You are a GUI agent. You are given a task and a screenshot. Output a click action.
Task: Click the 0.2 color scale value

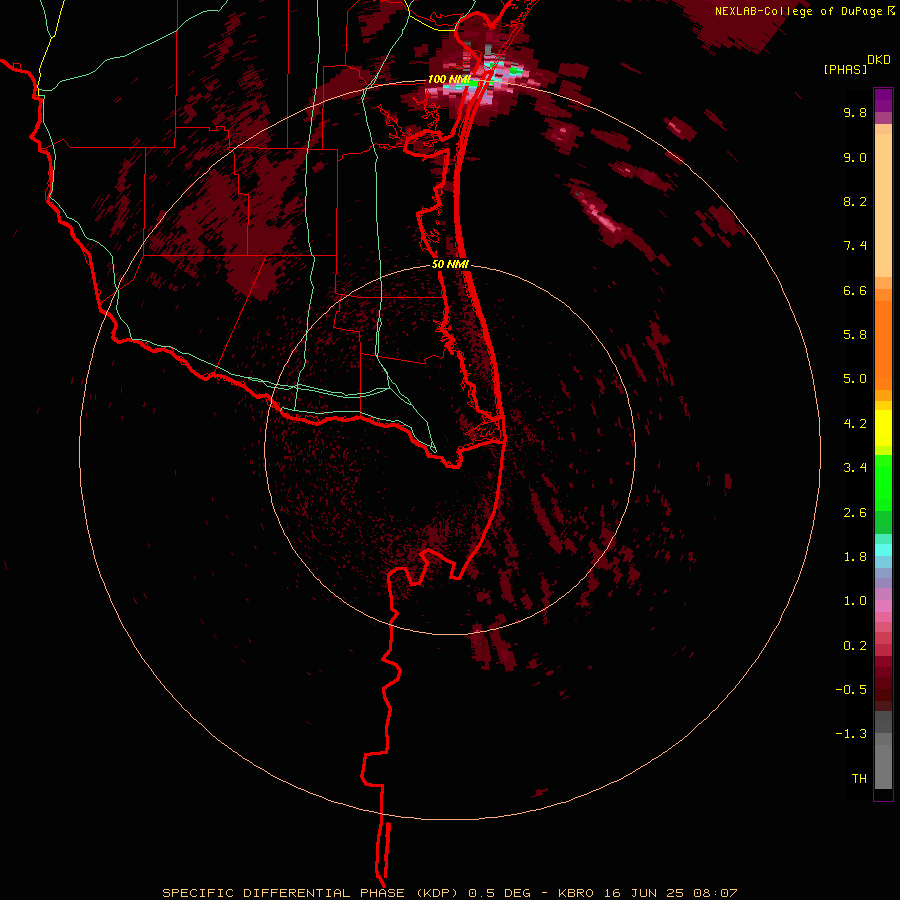[x=855, y=646]
